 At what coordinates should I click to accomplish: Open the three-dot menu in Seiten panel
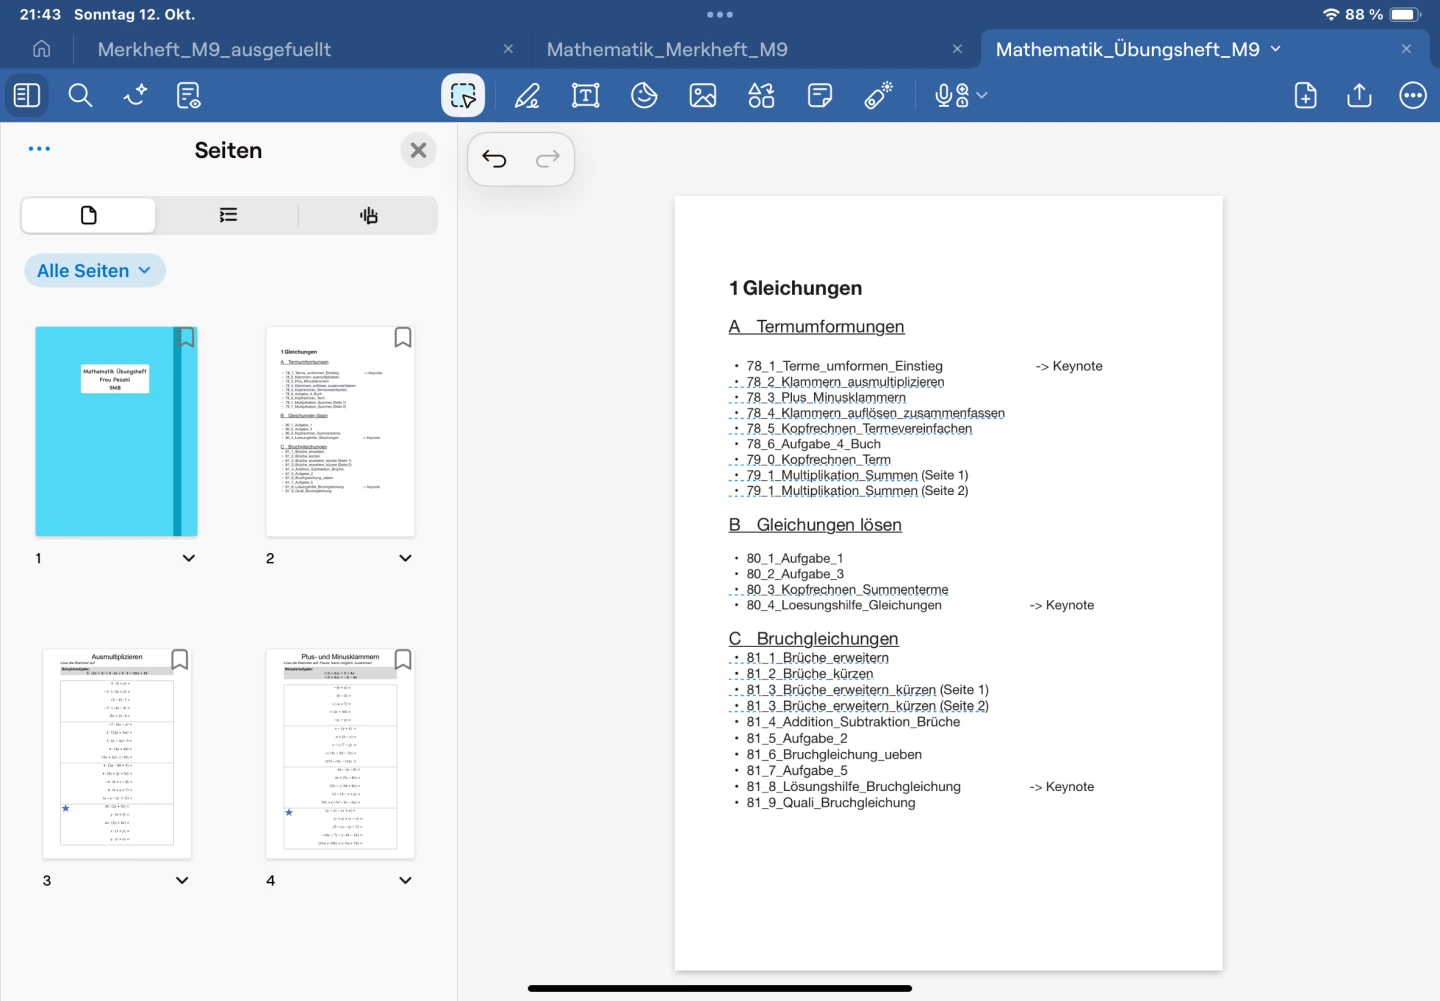39,149
